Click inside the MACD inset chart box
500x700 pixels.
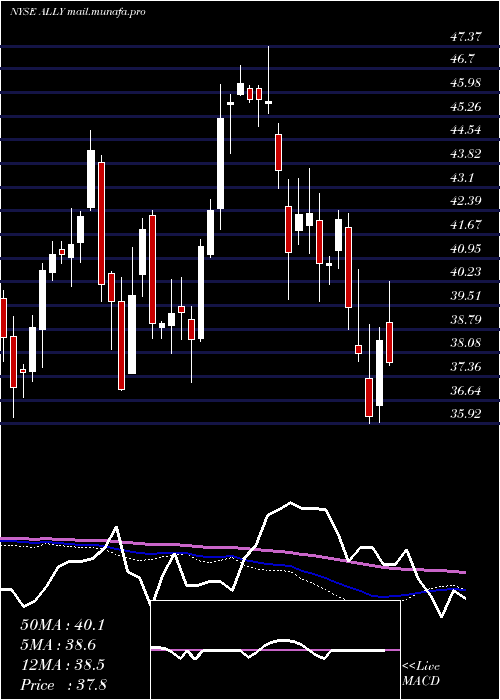coord(275,650)
